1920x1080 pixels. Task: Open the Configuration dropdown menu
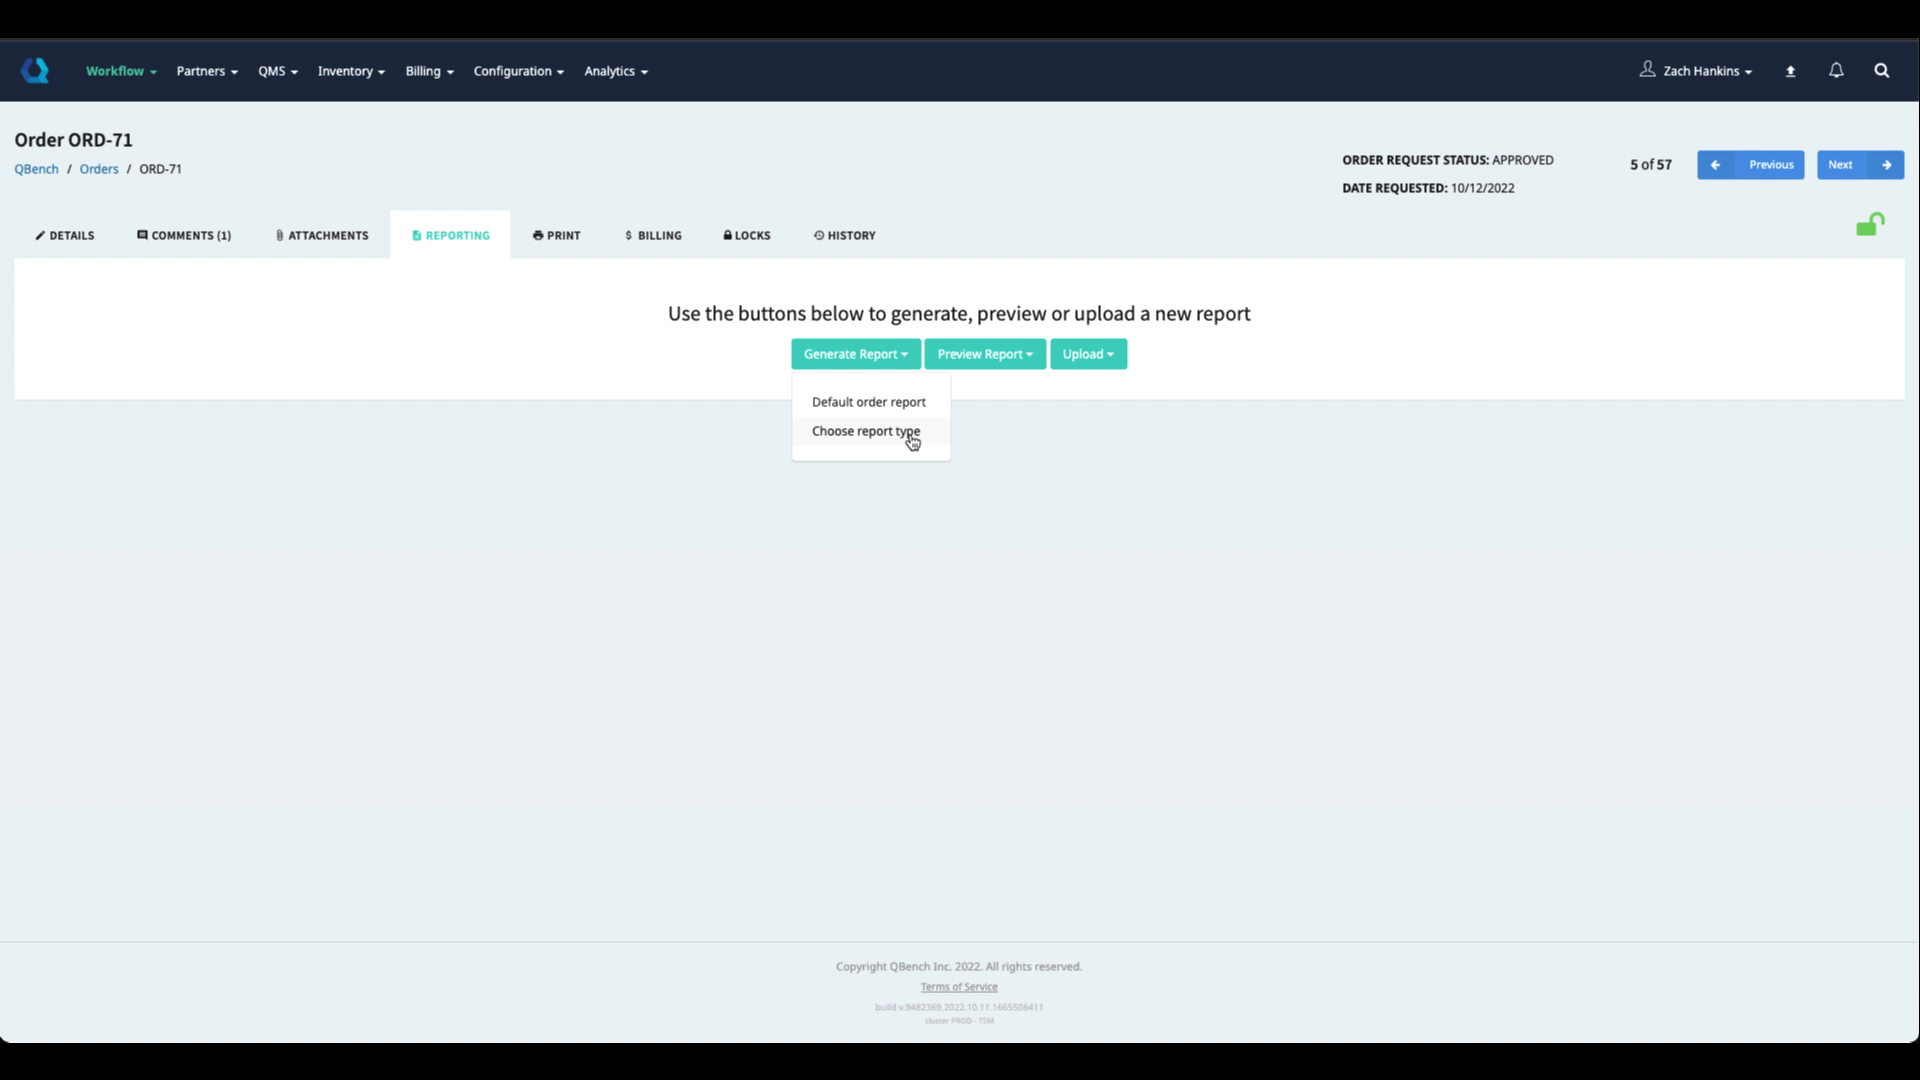pos(518,71)
